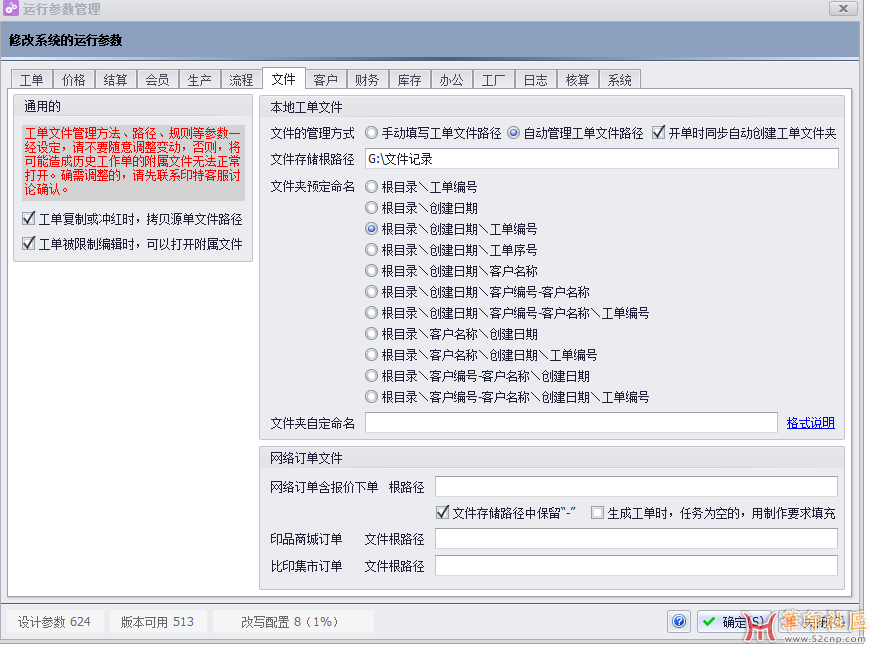This screenshot has height=646, width=870.
Task: Open the 格式说明 link
Action: (810, 423)
